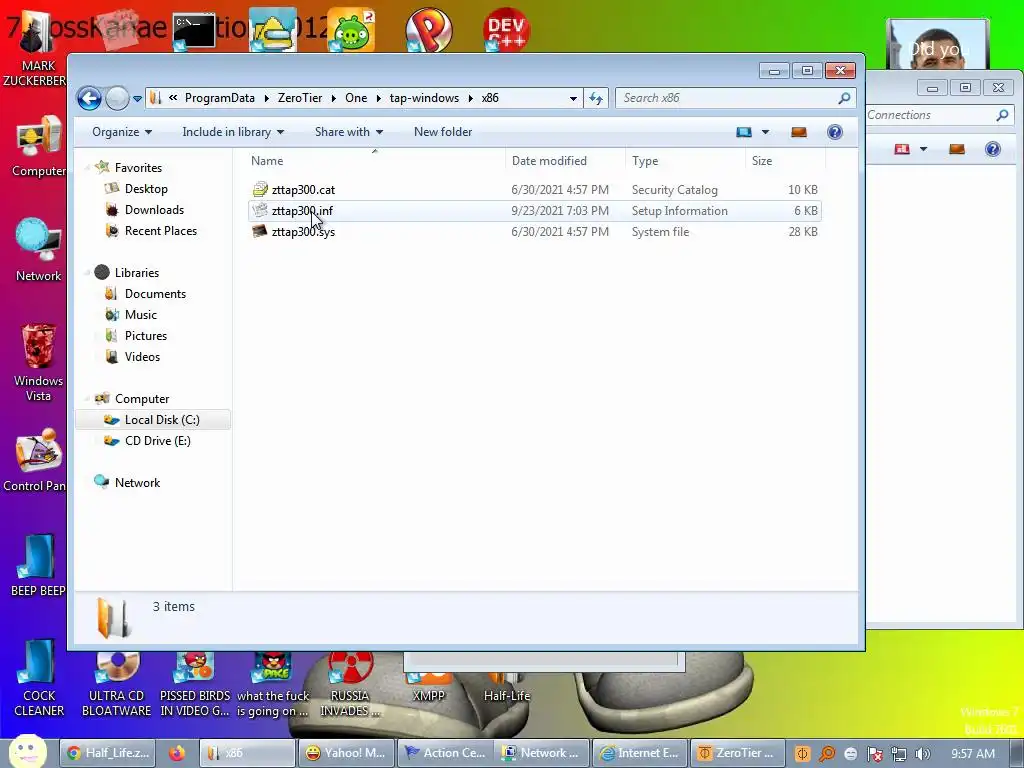Click the PISSED BIRDS desktop icon
The height and width of the screenshot is (768, 1024).
195,682
